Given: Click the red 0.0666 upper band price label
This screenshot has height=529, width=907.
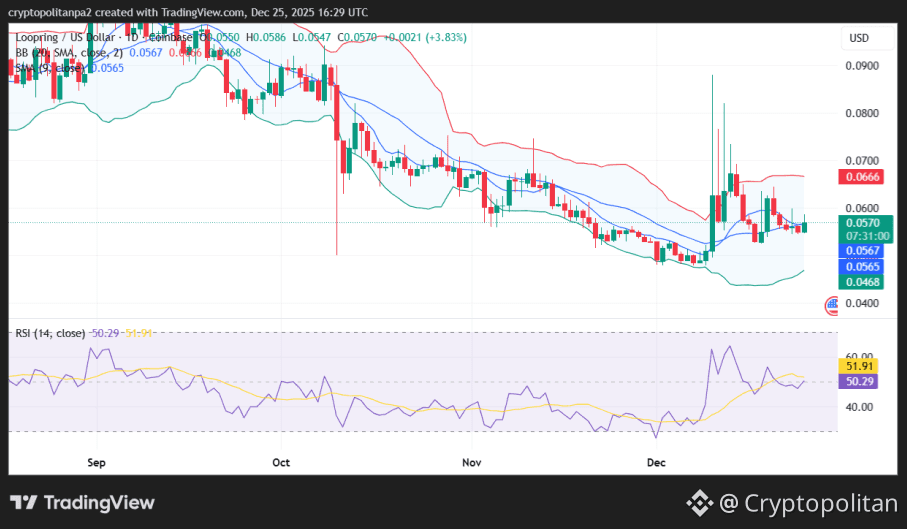Looking at the screenshot, I should [861, 177].
